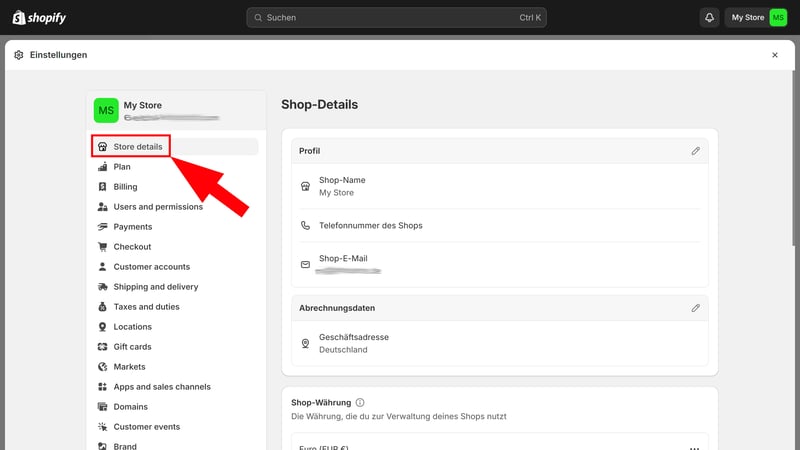Open Shipping and delivery settings
The height and width of the screenshot is (450, 800).
point(155,287)
